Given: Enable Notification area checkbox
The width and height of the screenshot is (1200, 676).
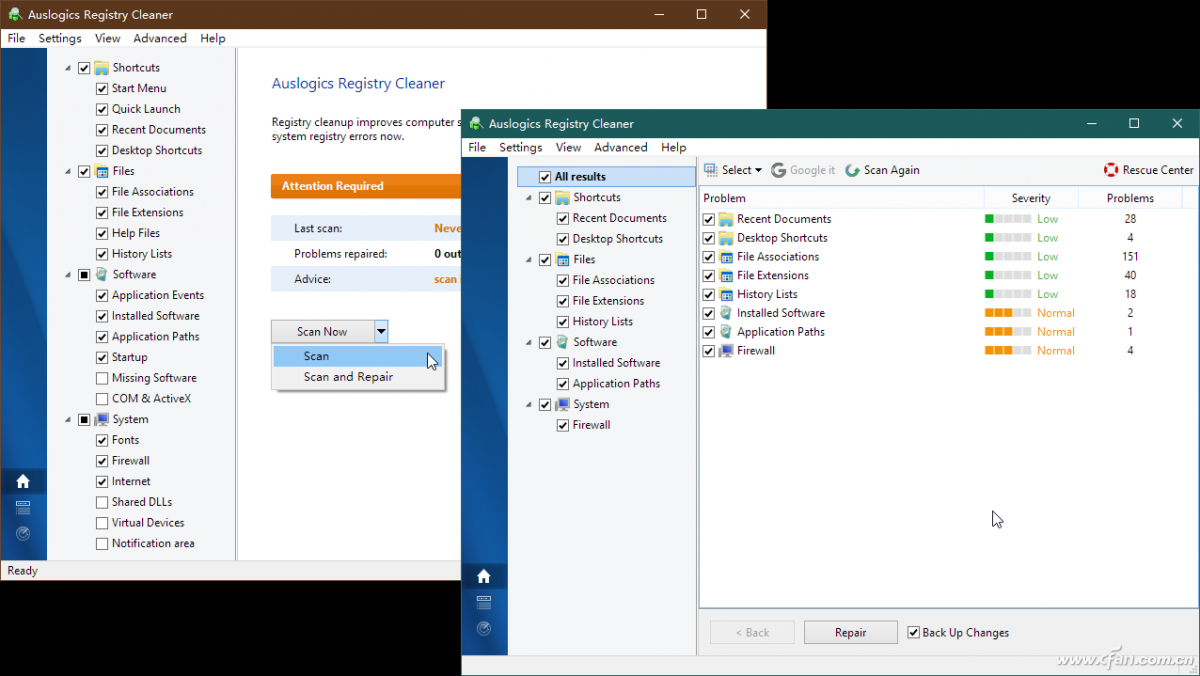Looking at the screenshot, I should [102, 544].
